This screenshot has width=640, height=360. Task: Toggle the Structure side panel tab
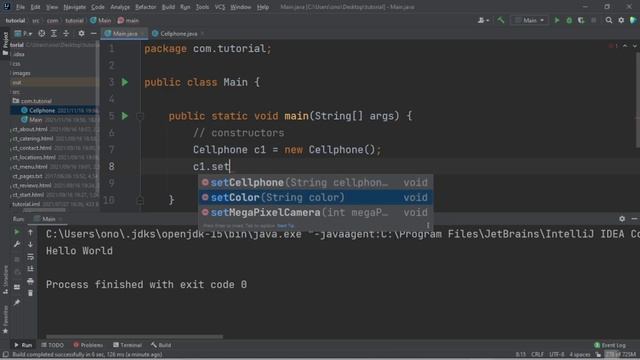5,280
